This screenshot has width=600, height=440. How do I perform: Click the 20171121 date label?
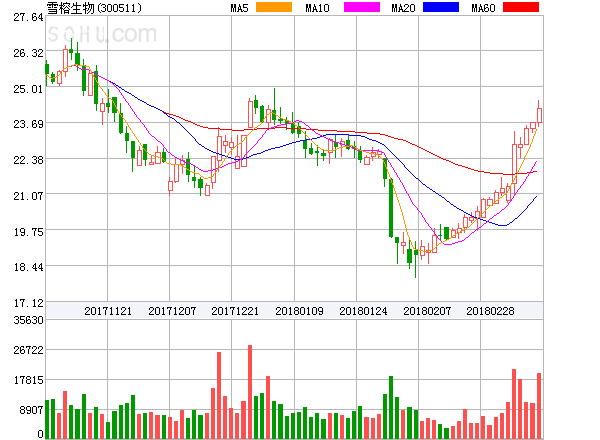click(108, 311)
